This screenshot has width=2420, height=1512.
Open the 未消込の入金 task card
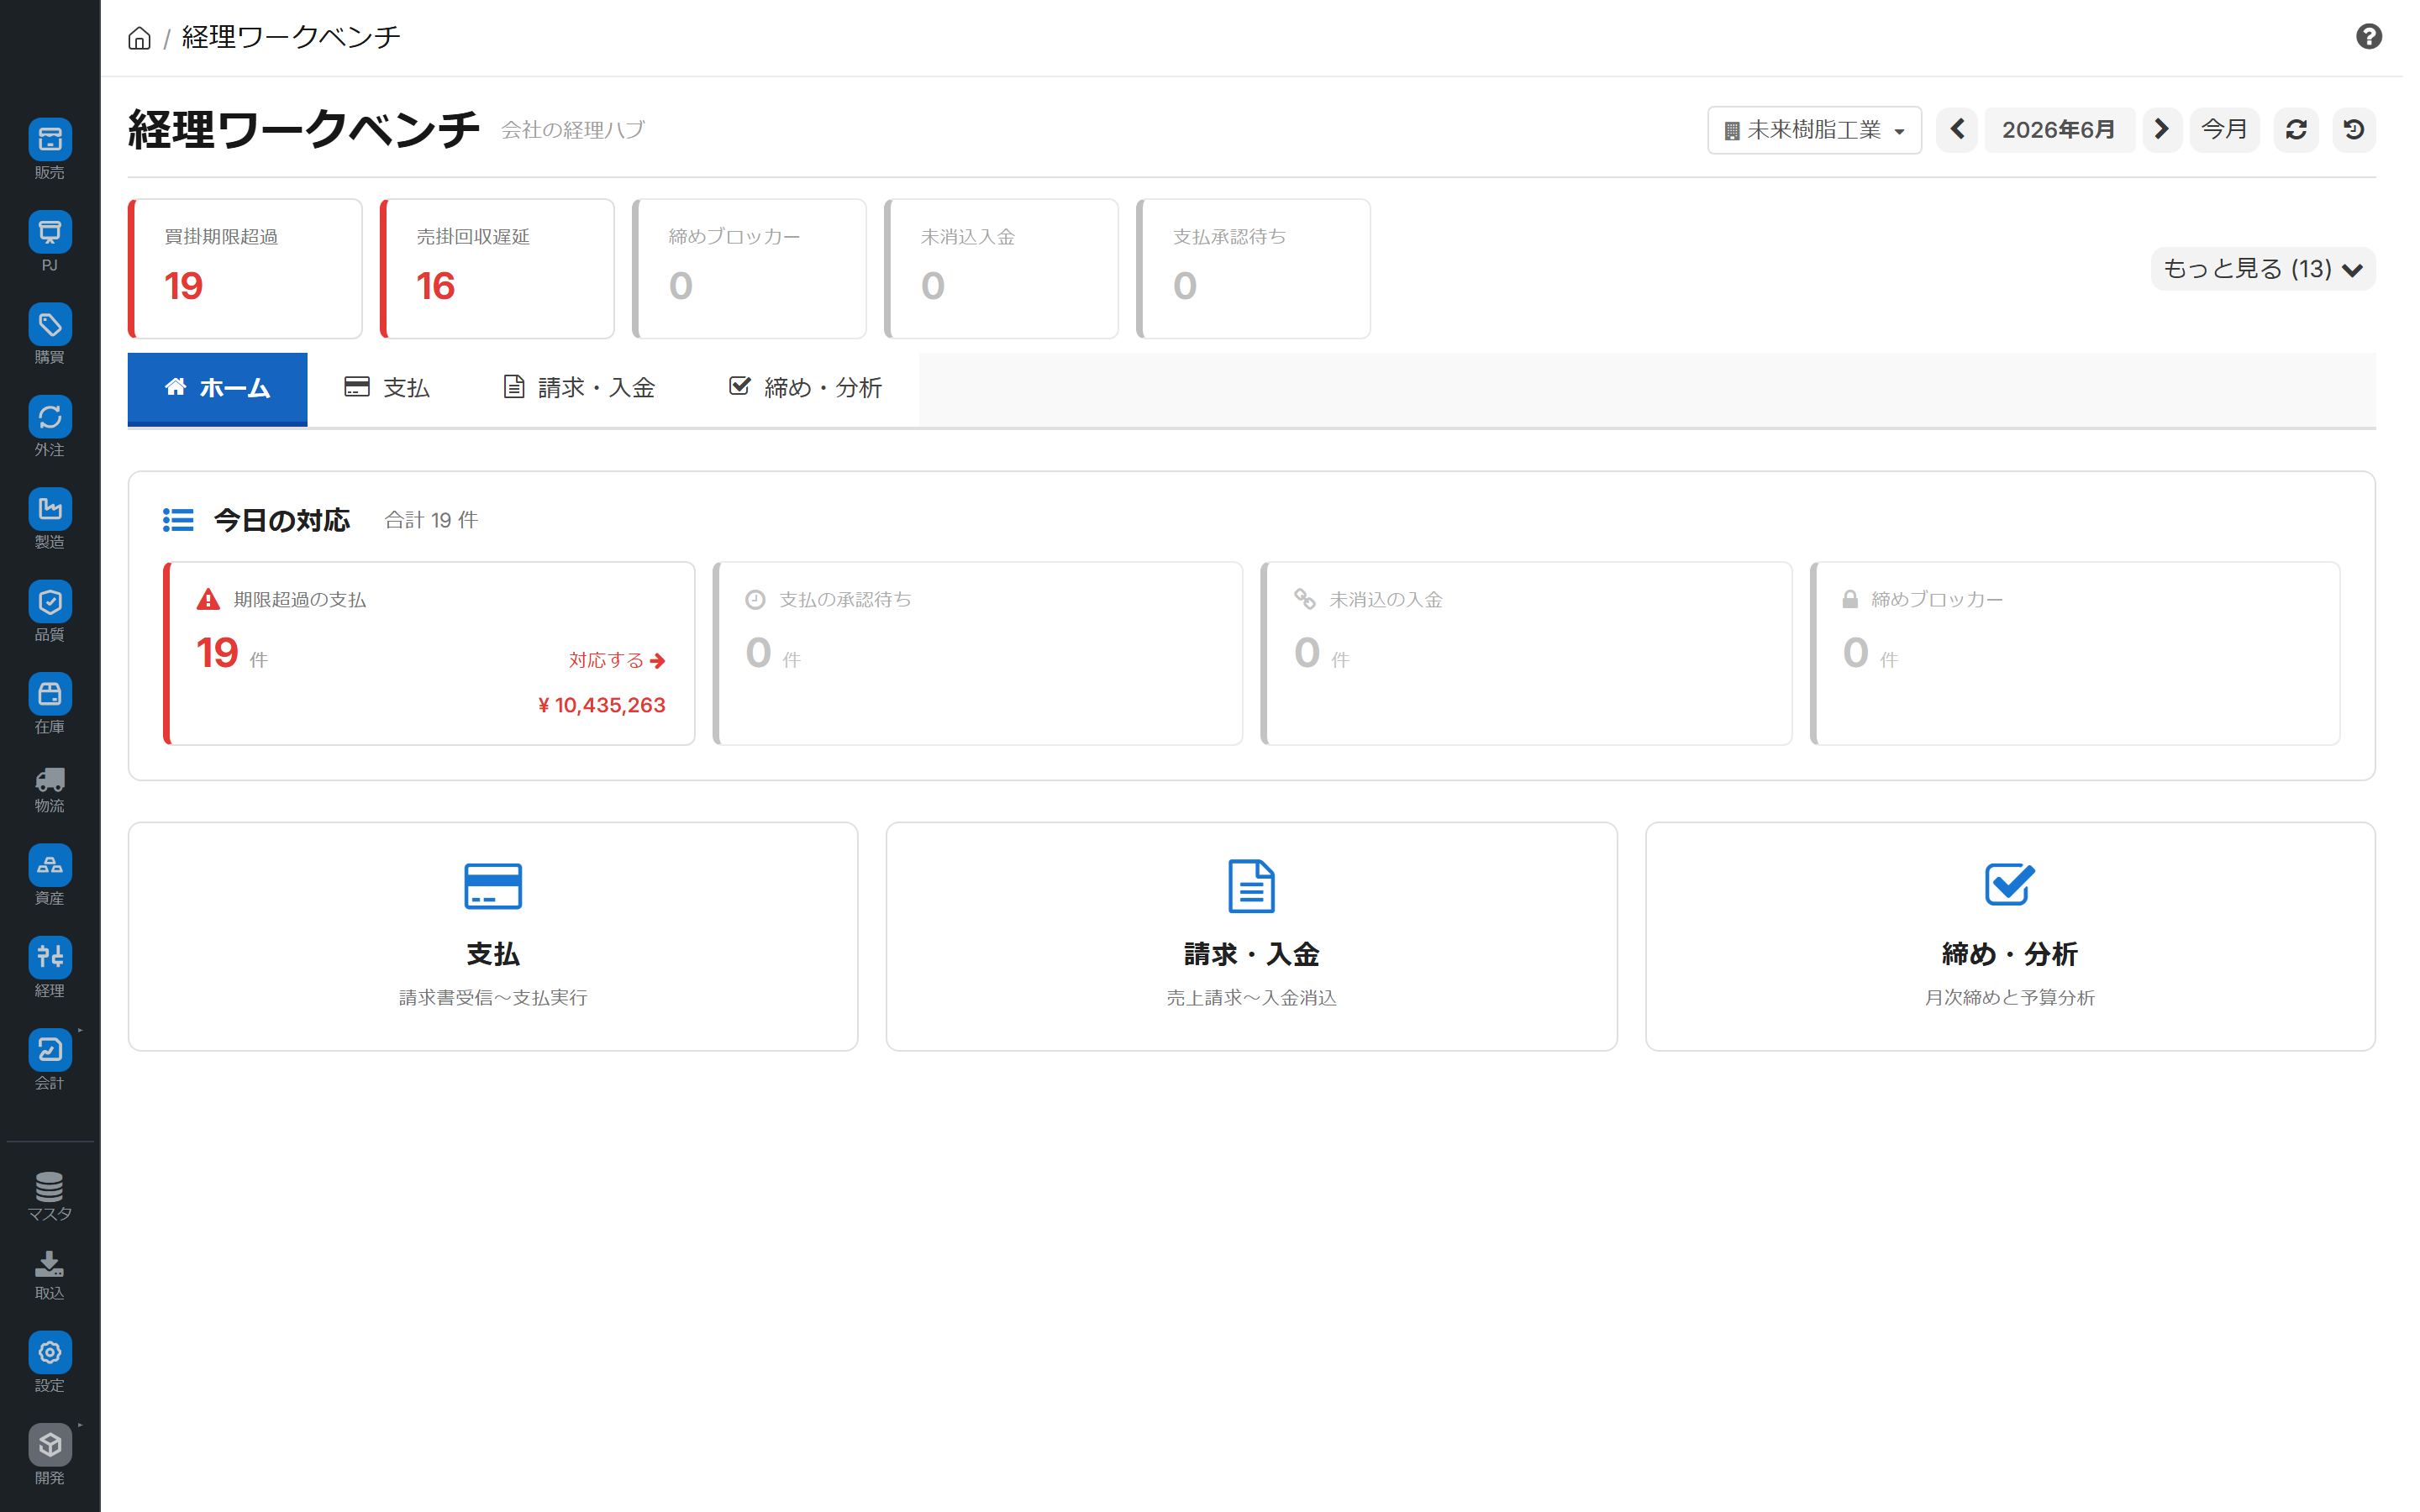click(1526, 653)
